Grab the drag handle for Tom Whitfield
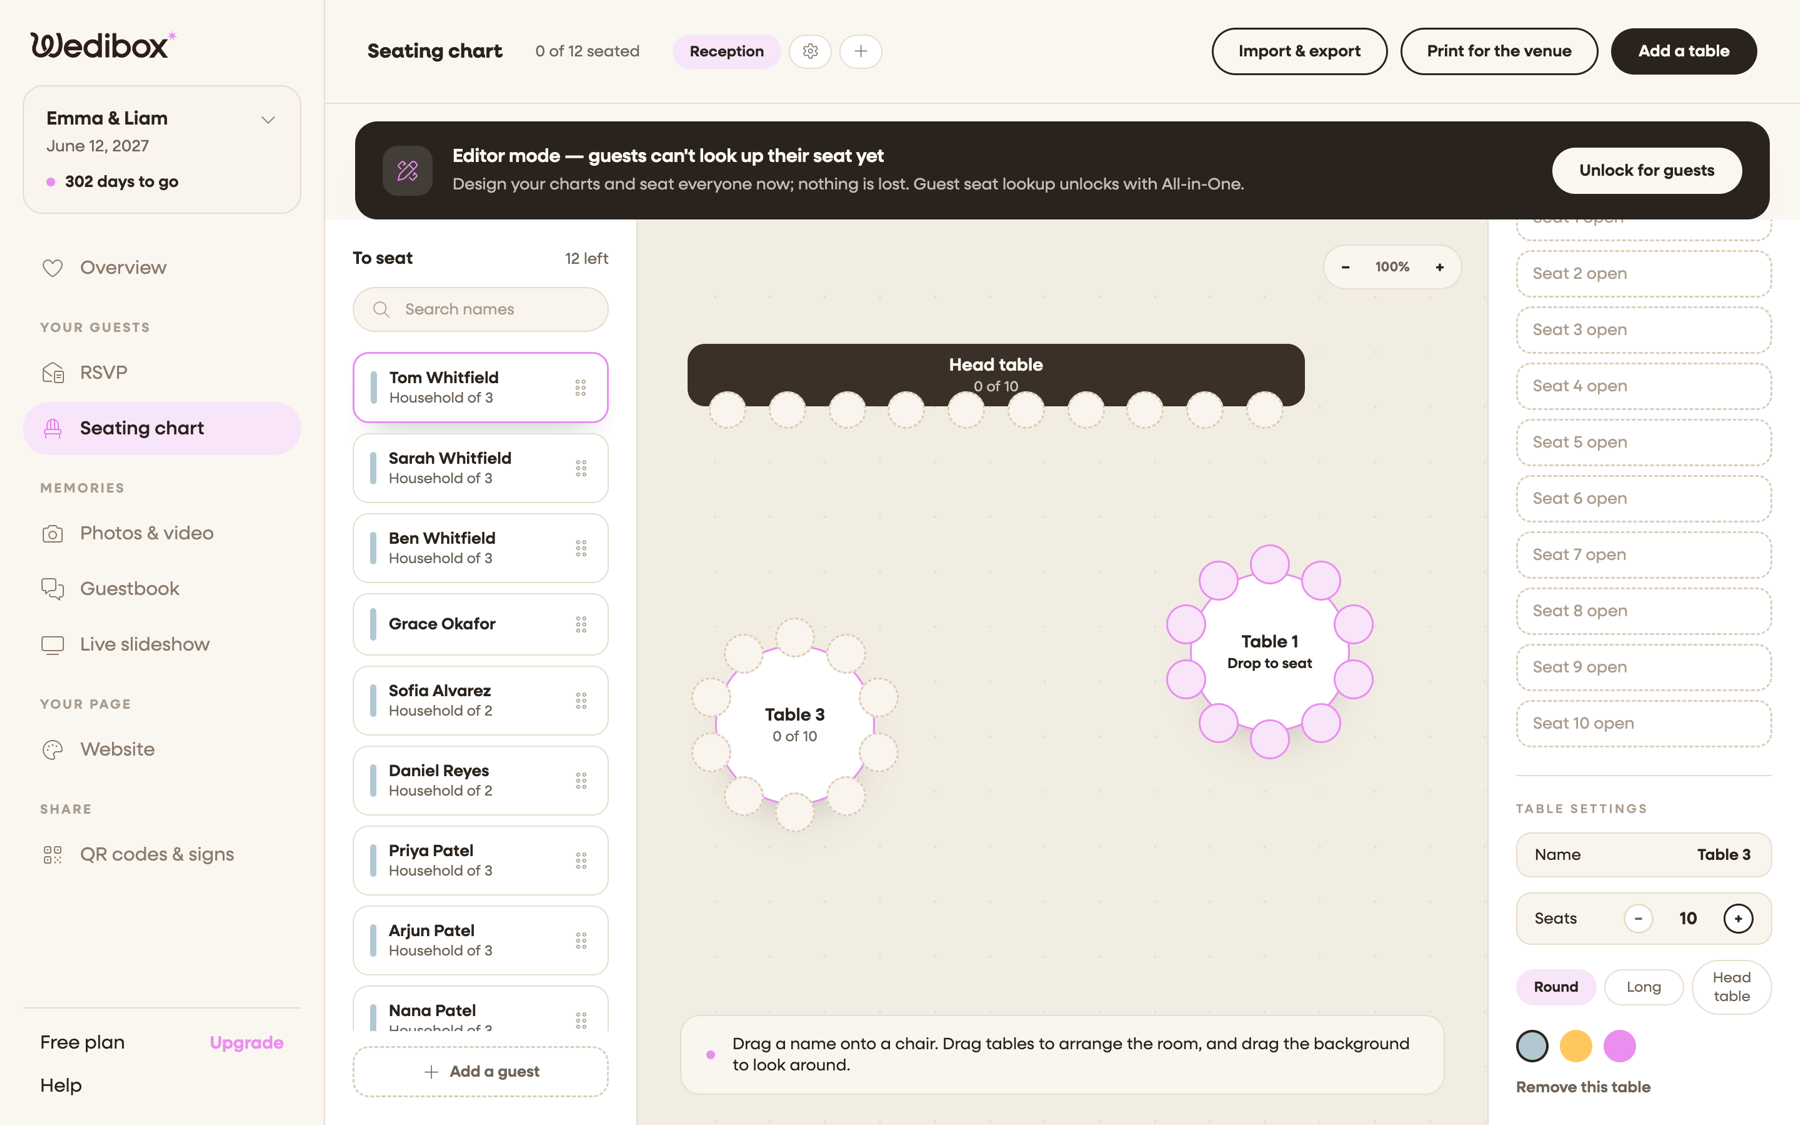 [x=581, y=388]
